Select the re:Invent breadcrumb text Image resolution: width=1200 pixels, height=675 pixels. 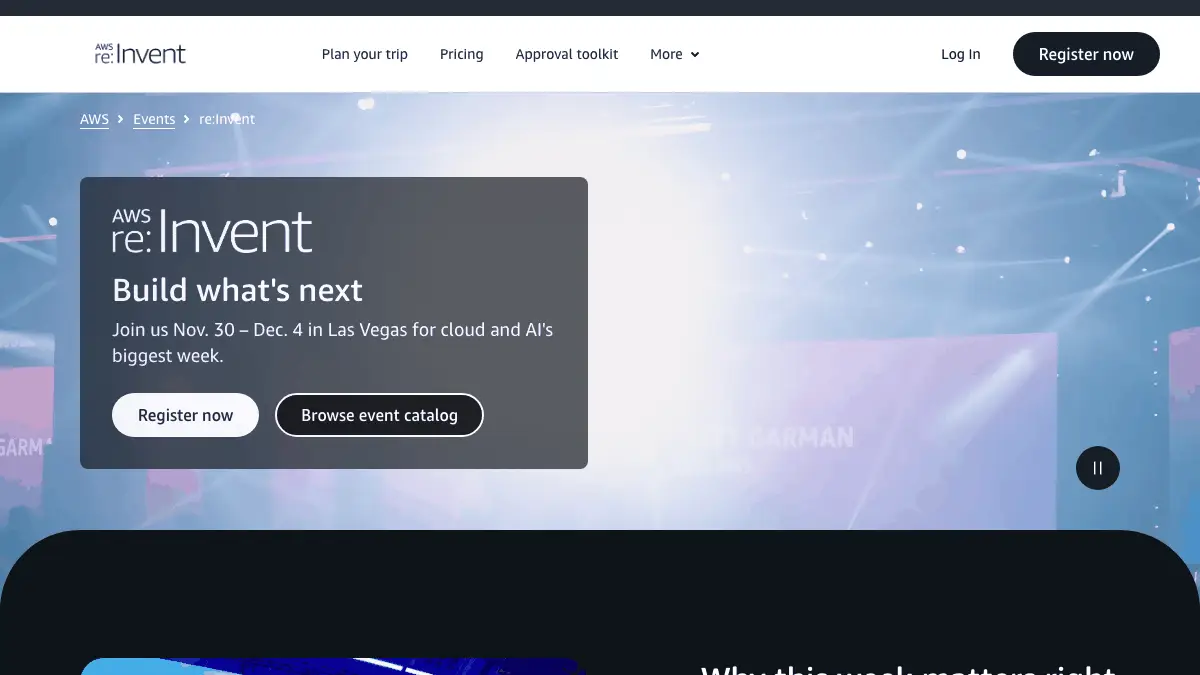pyautogui.click(x=227, y=119)
